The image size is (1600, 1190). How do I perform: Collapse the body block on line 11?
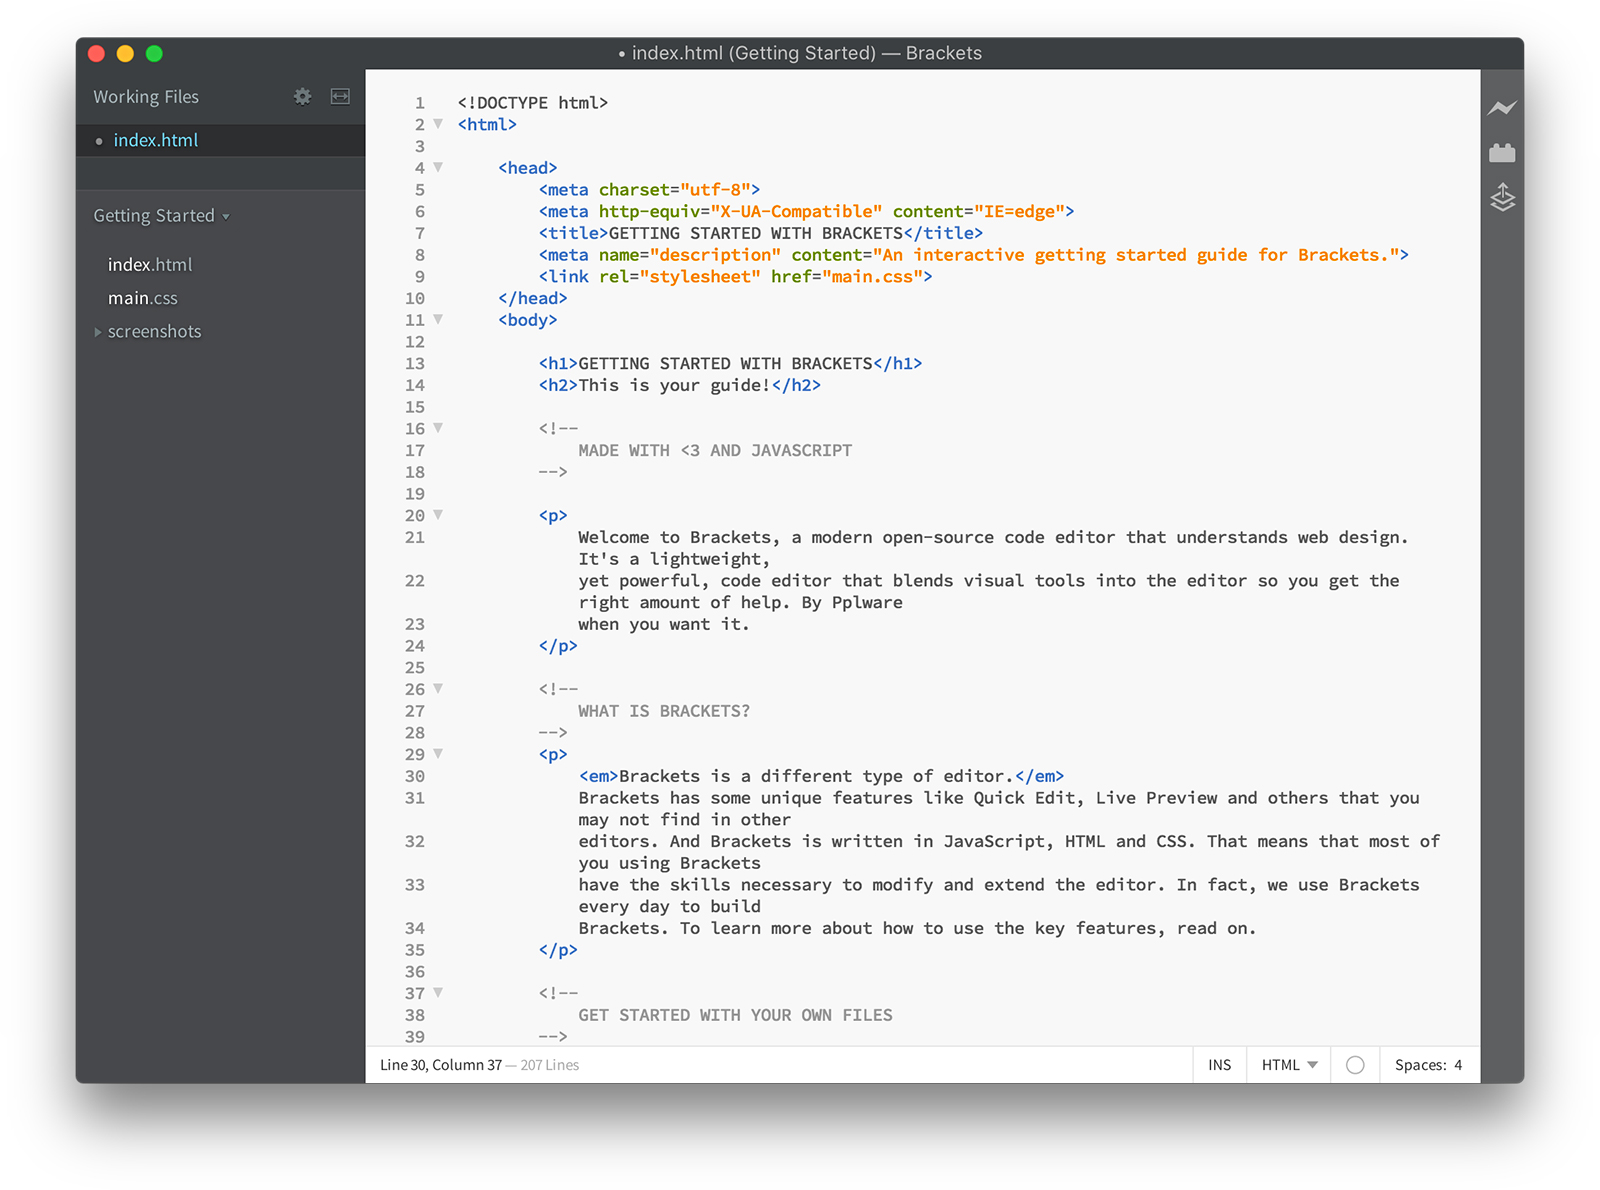(x=438, y=319)
